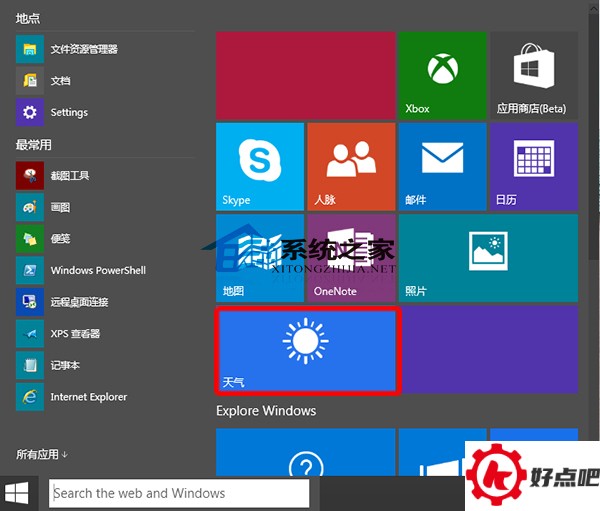
Task: Click the 'Internet Explorer' text label
Action: point(89,397)
